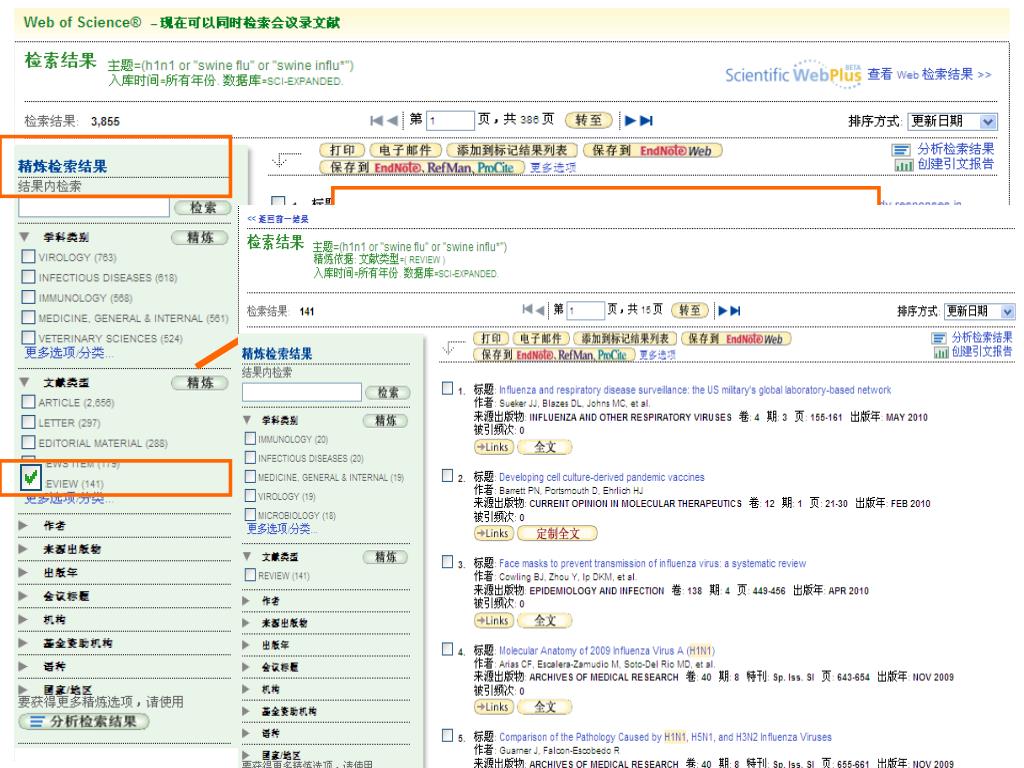Viewport: 1024px width, 768px height.
Task: Click analyze results icon in lower window
Action: [939, 338]
